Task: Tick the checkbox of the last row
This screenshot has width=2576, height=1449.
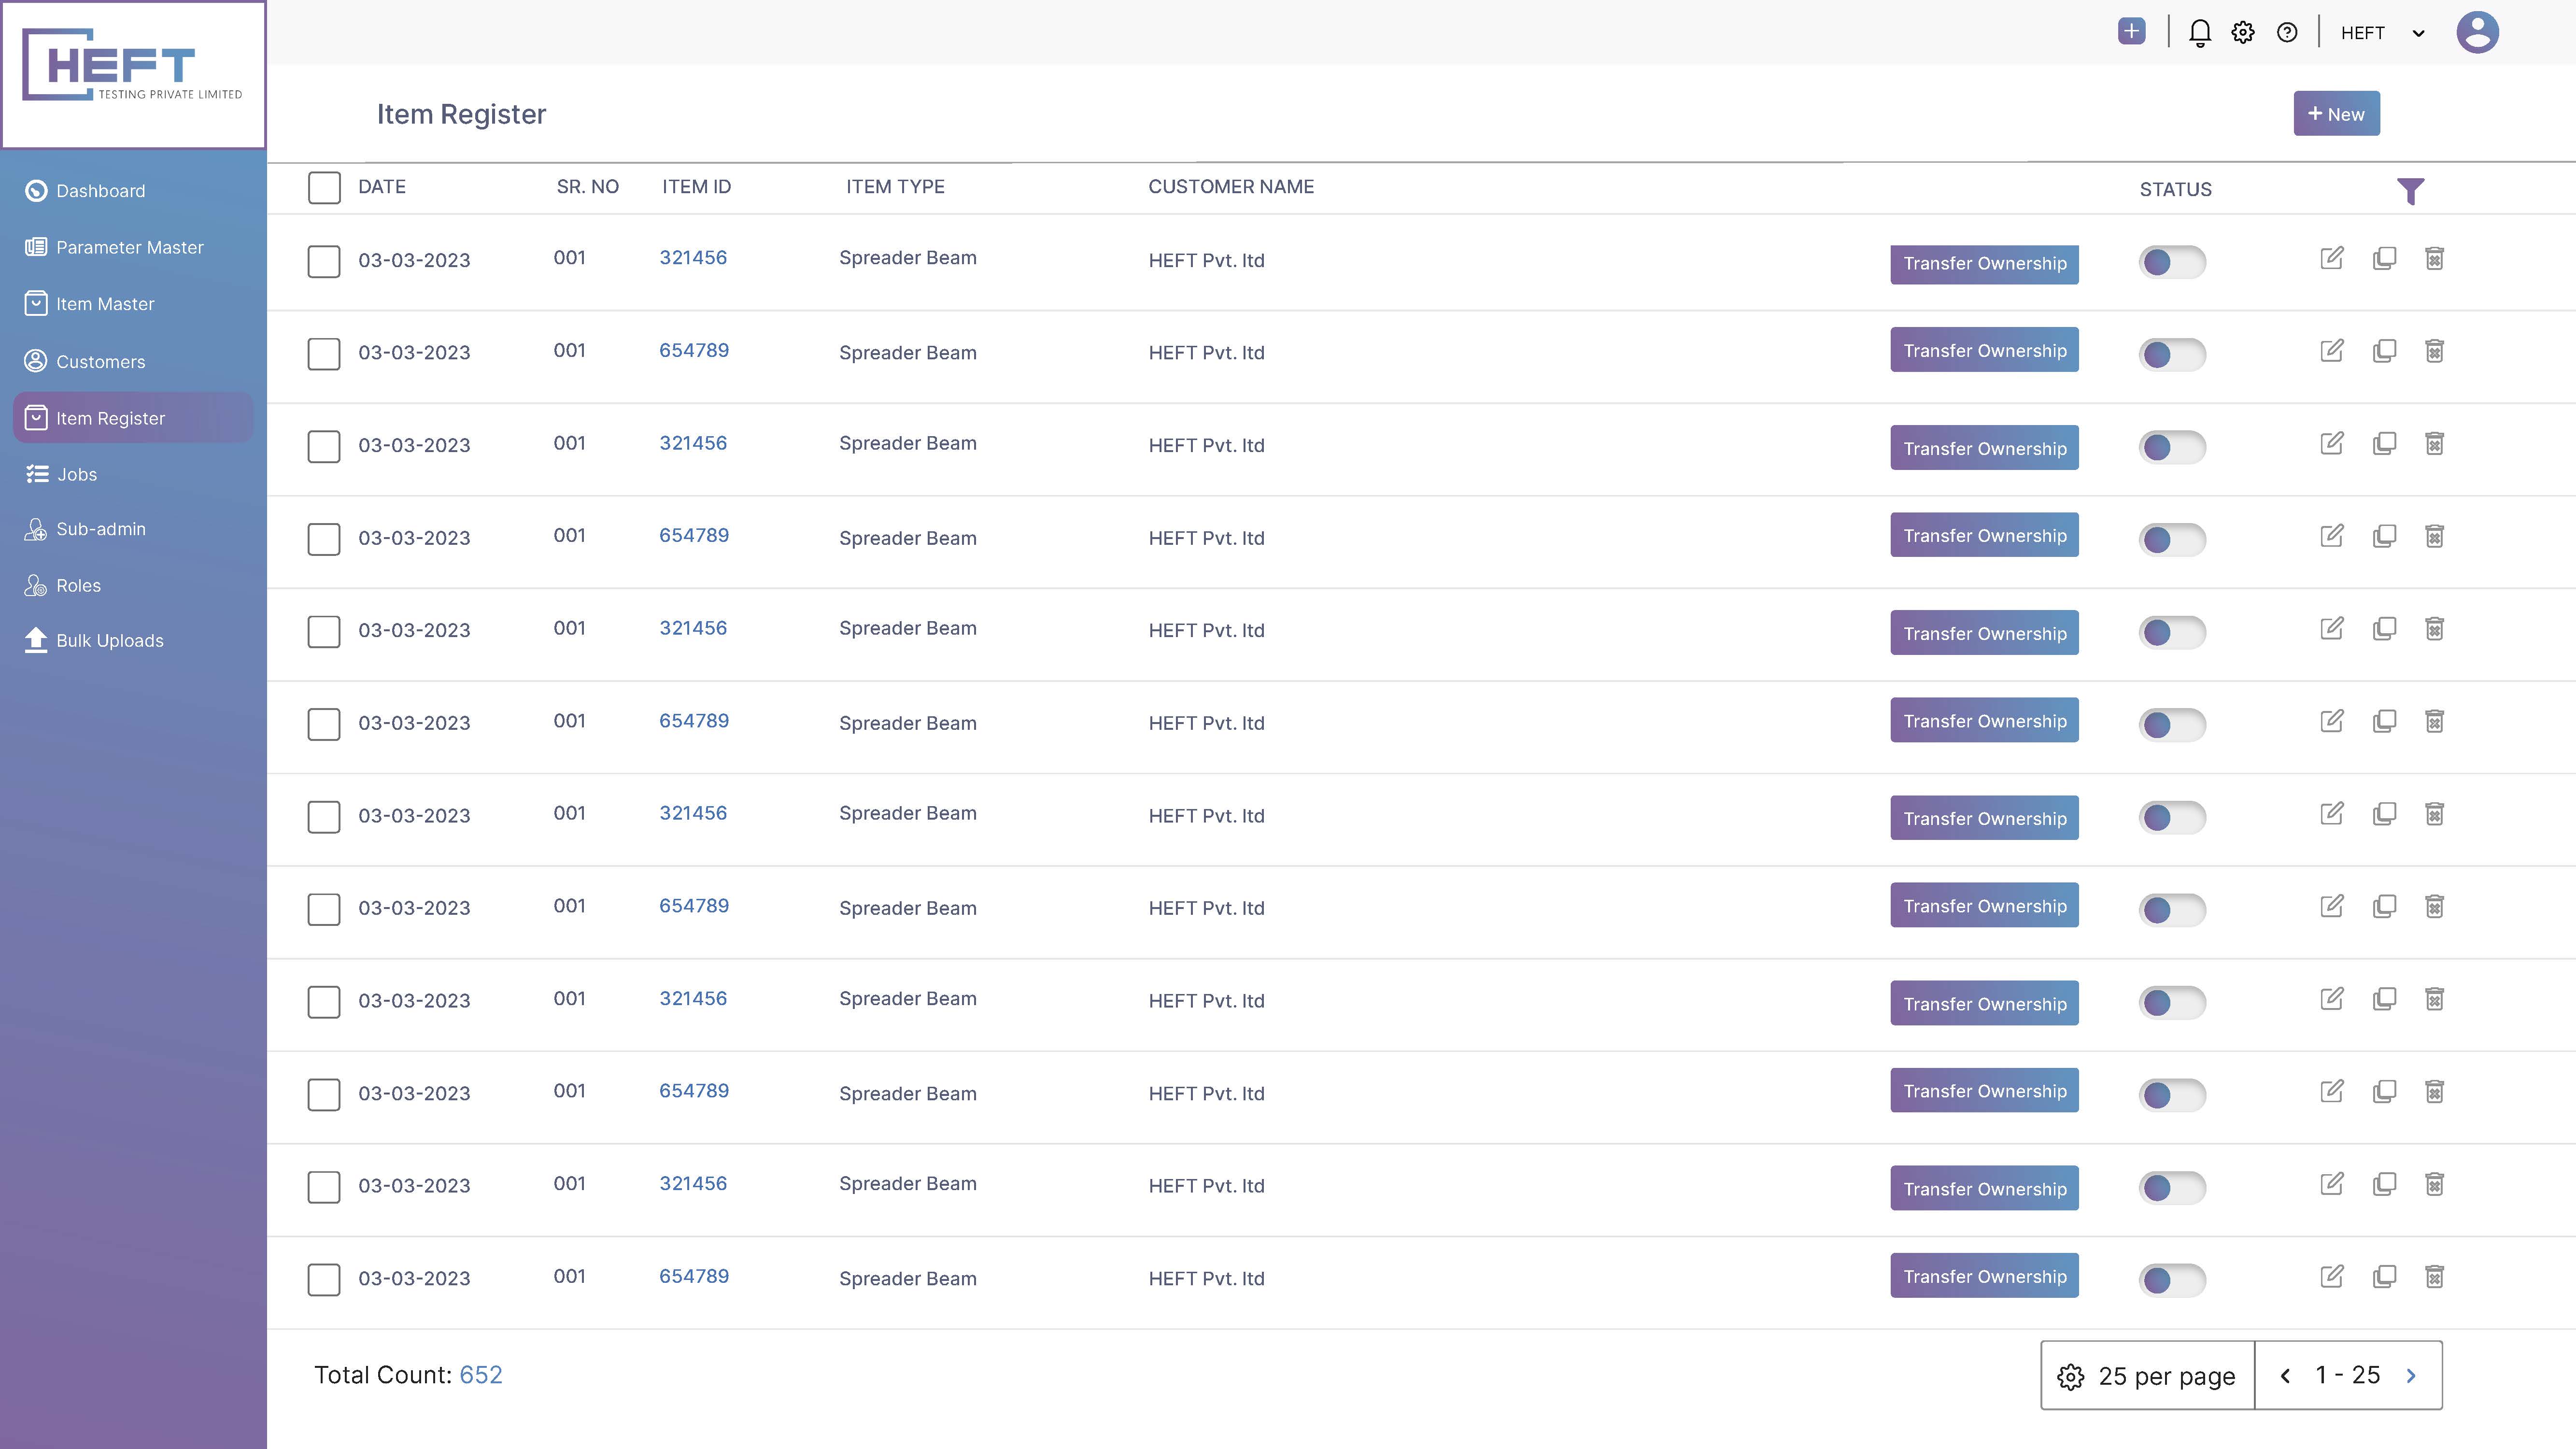Action: click(x=324, y=1279)
